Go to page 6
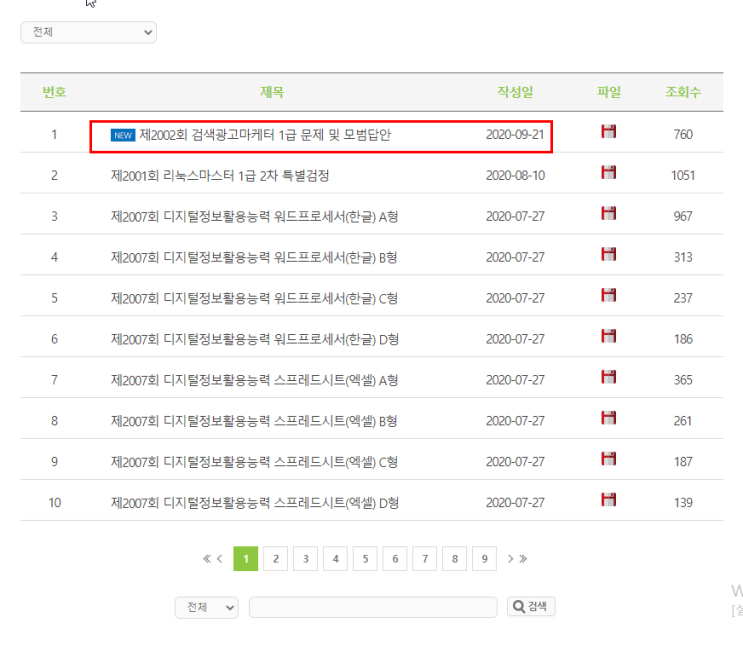743x658 pixels. tap(395, 559)
